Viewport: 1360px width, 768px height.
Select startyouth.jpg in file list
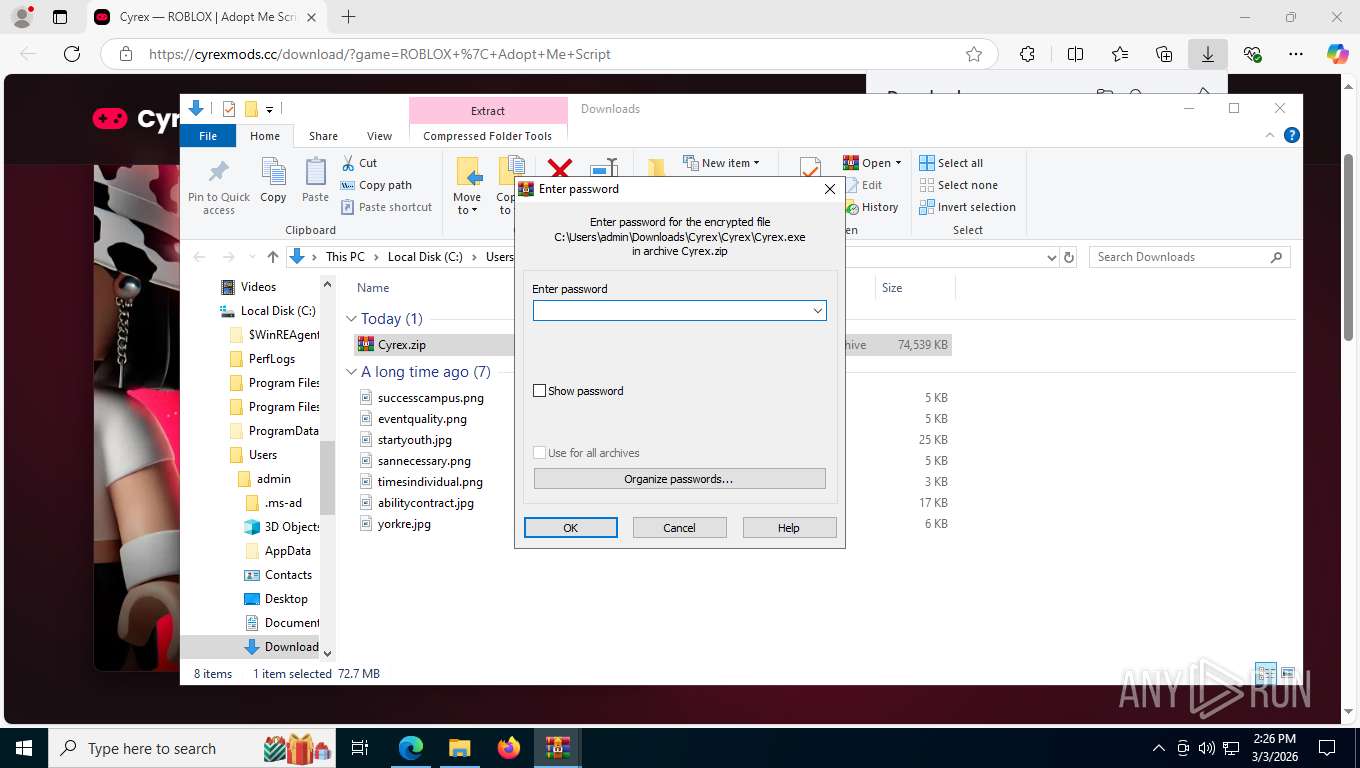[414, 440]
